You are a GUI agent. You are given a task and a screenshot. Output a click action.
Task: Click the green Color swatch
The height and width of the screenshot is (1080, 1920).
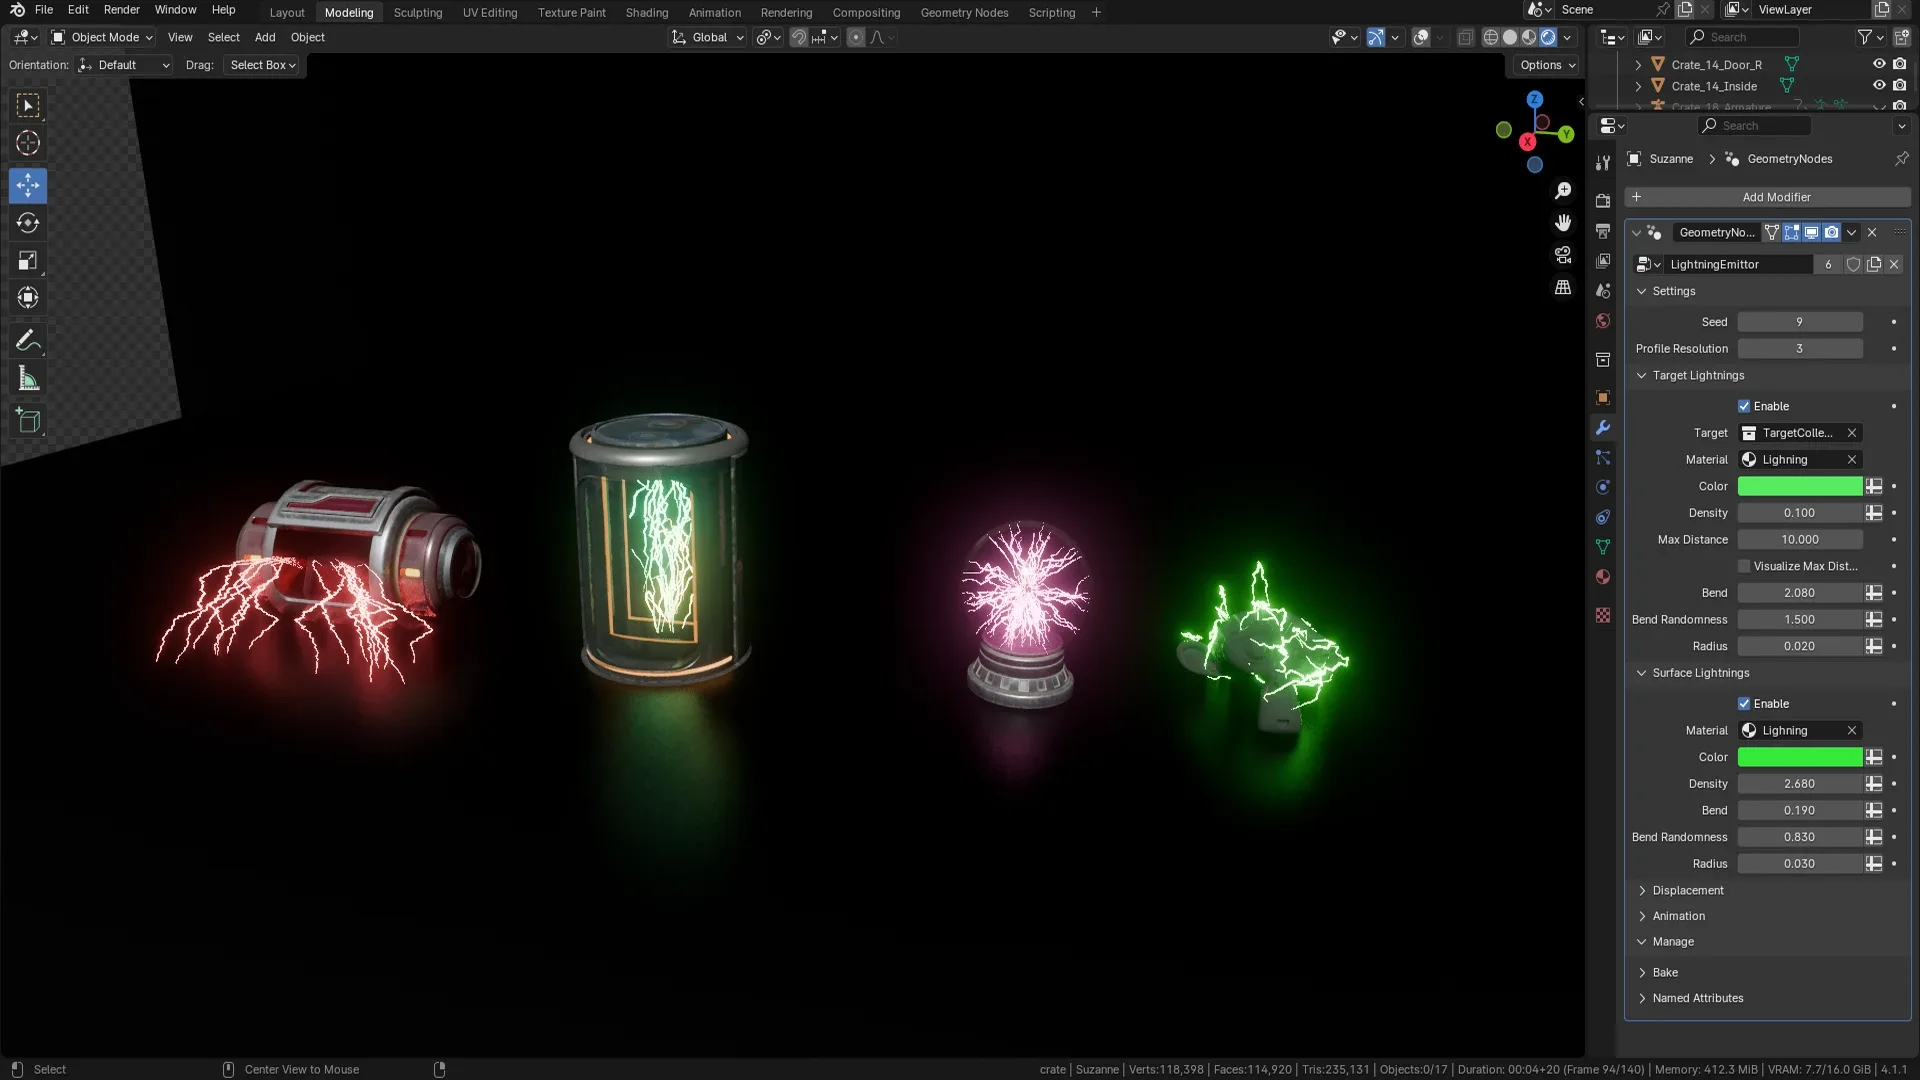(1800, 486)
